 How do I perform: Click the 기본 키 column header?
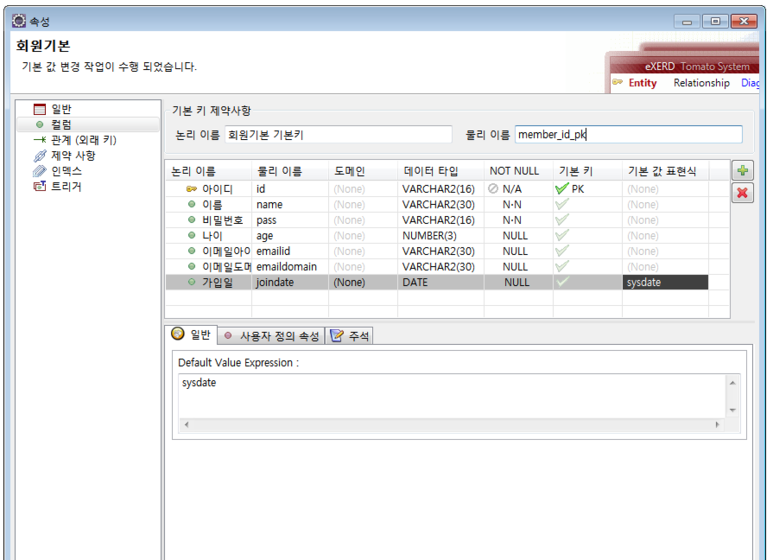[x=588, y=171]
